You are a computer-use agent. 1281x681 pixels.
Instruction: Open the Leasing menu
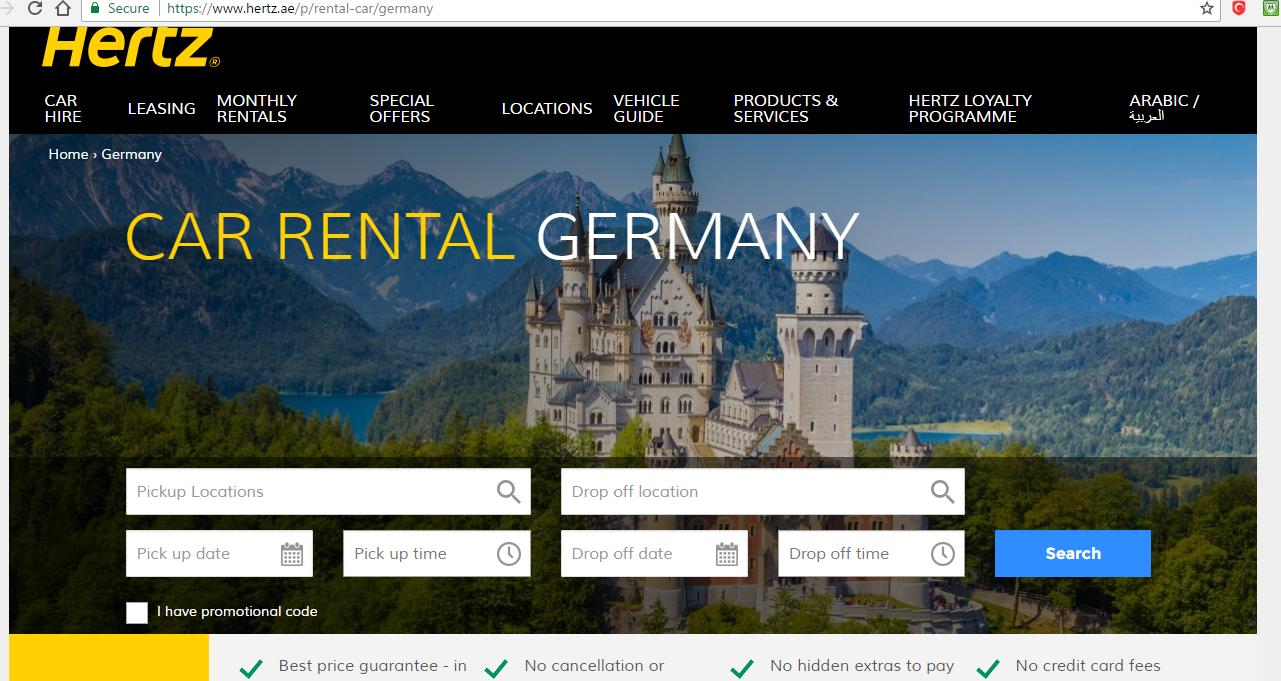pyautogui.click(x=161, y=108)
